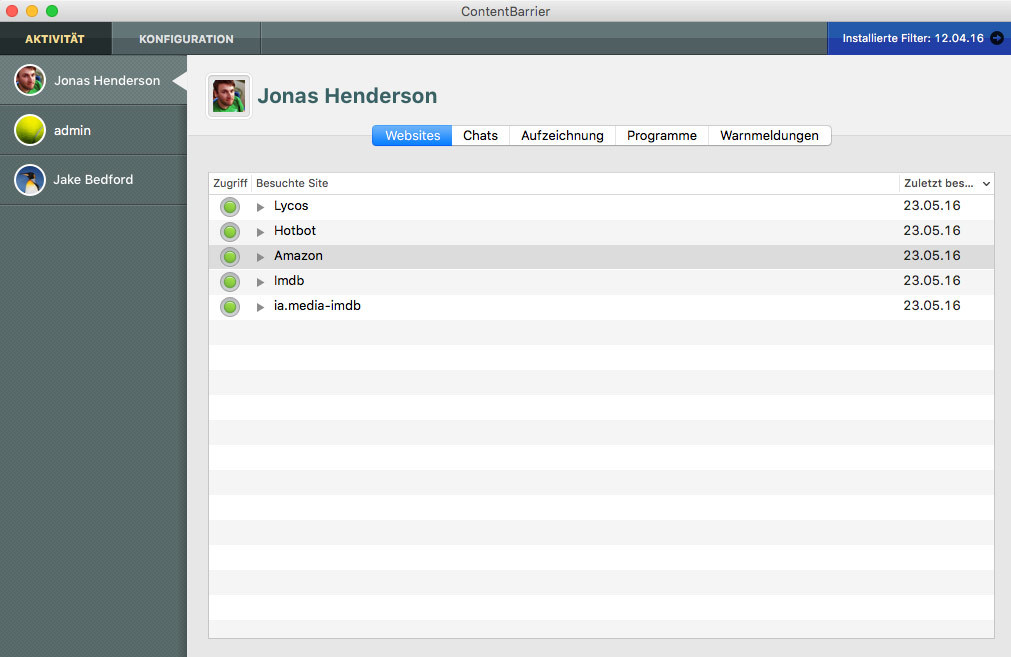1011x657 pixels.
Task: Click the green access status dot for Hotbot
Action: [x=230, y=231]
